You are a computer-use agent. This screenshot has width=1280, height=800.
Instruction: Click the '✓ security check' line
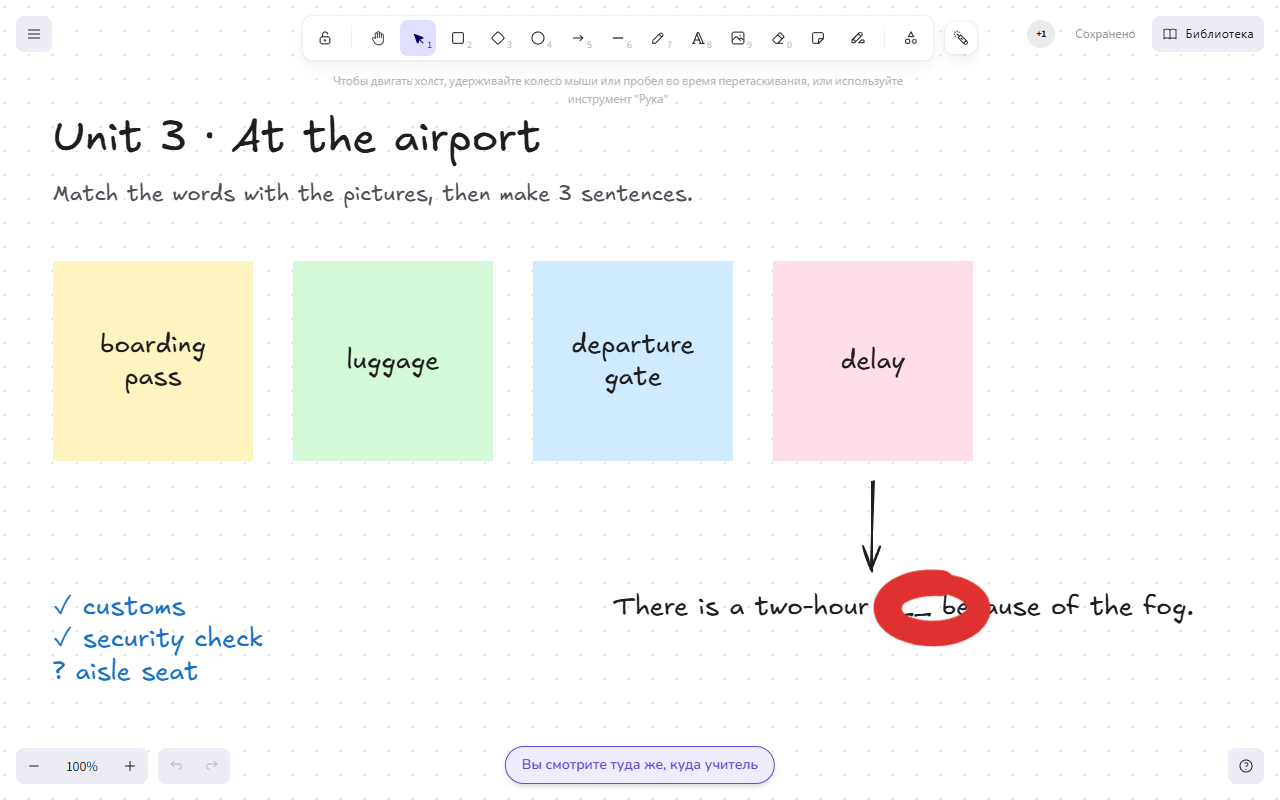tap(158, 639)
